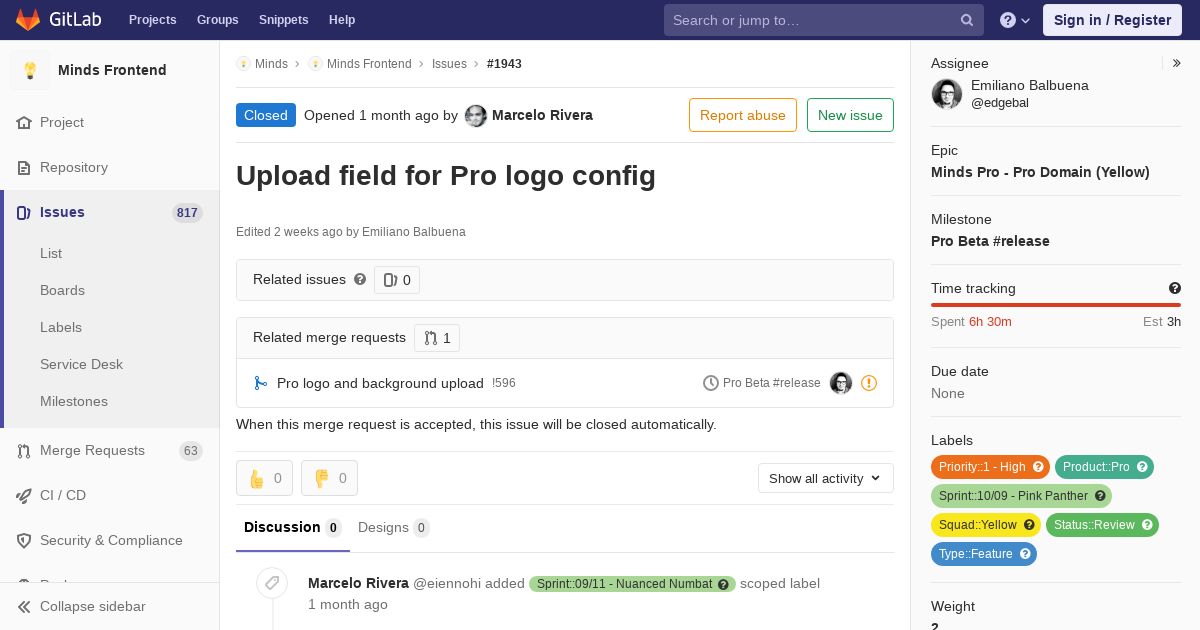
Task: Switch to the Designs tab
Action: tap(394, 527)
